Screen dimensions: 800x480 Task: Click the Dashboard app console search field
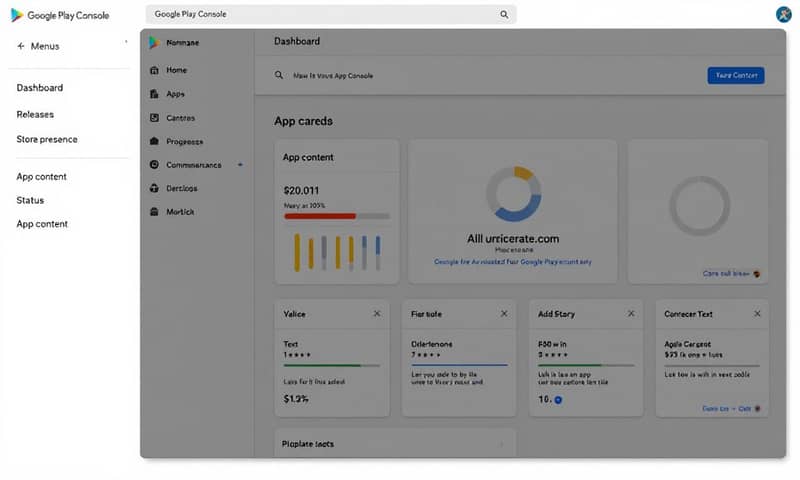pyautogui.click(x=480, y=76)
